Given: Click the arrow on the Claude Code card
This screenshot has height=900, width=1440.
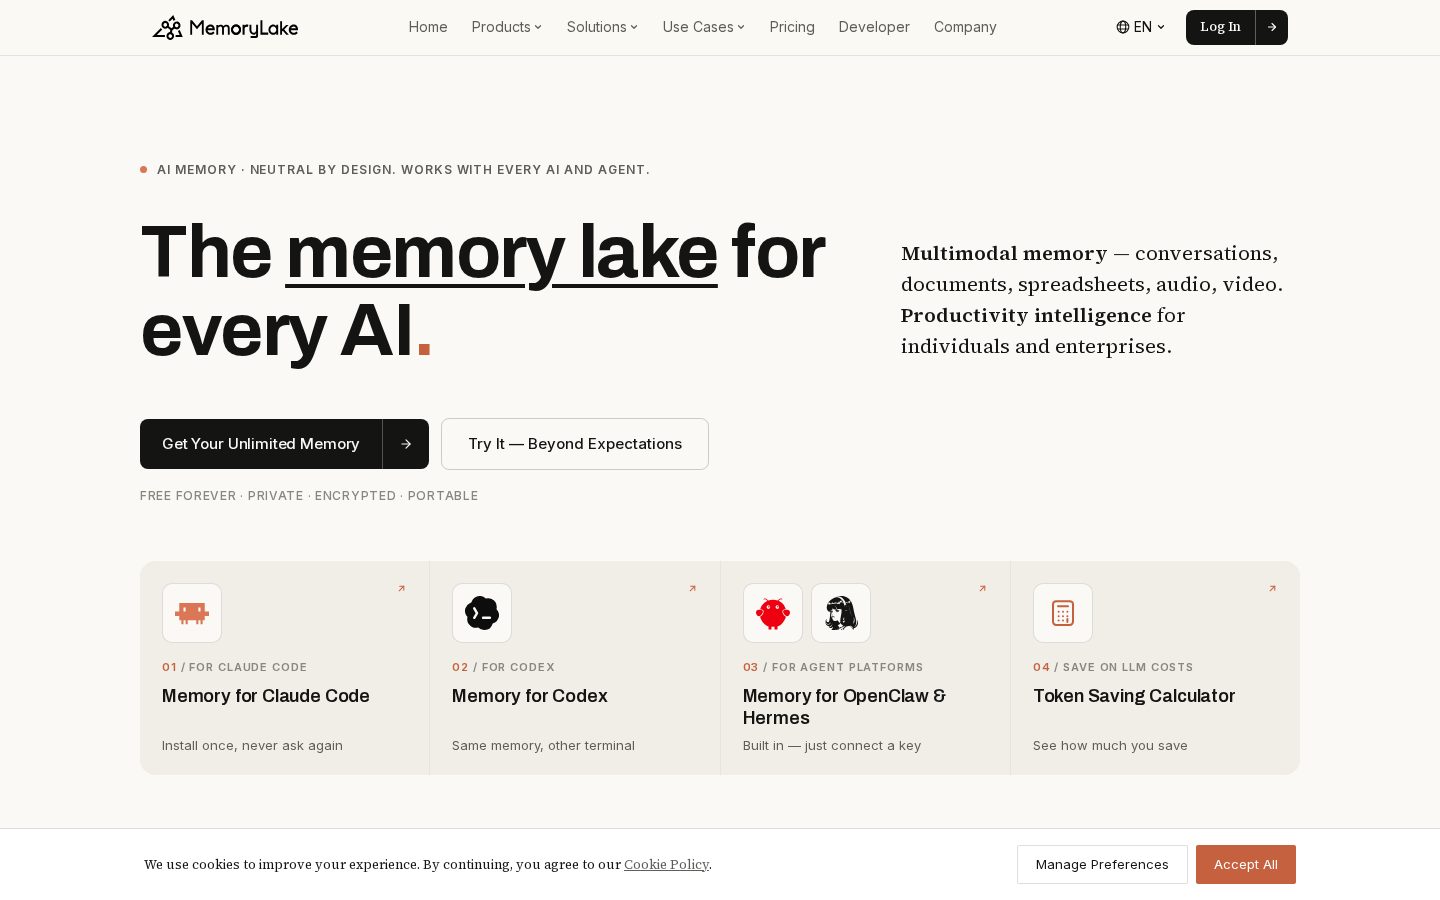Looking at the screenshot, I should [x=402, y=588].
